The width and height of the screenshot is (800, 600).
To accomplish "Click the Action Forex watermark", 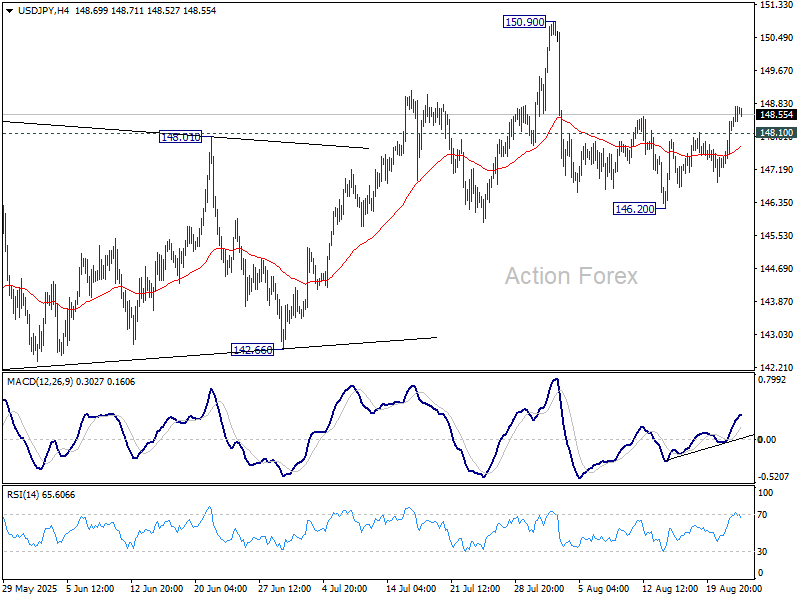I will (x=570, y=276).
